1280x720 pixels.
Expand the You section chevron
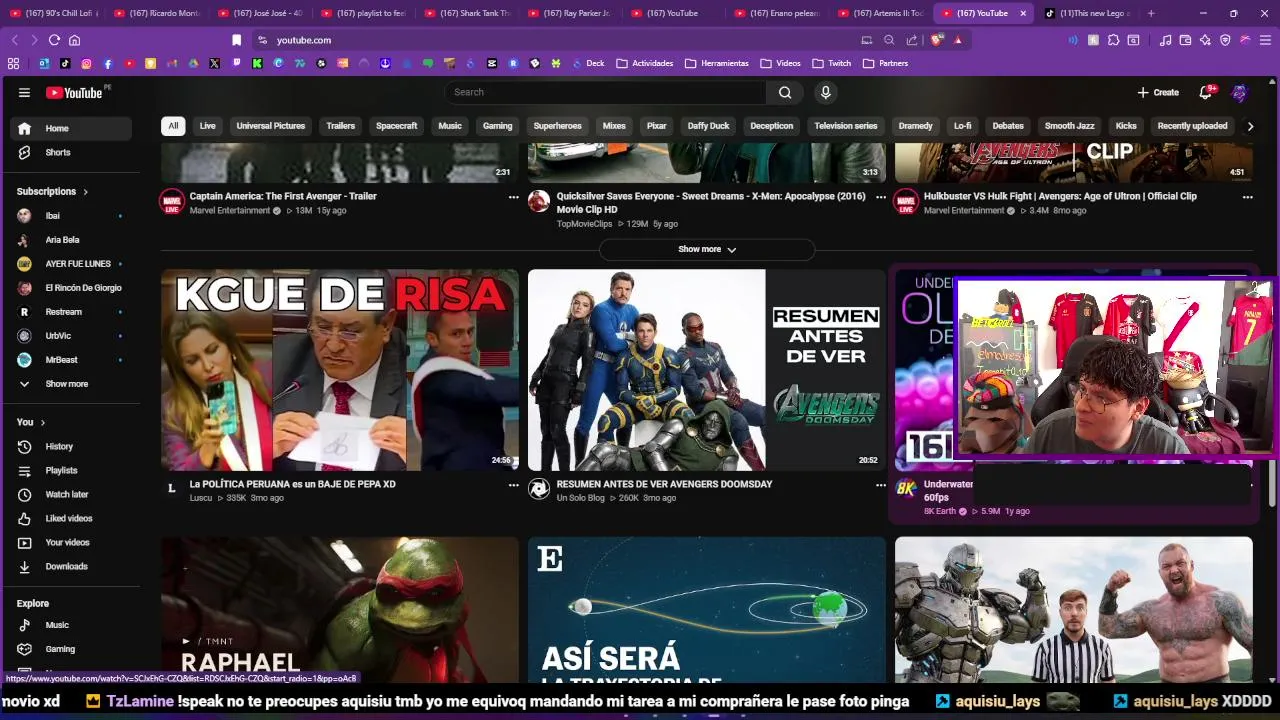(42, 422)
